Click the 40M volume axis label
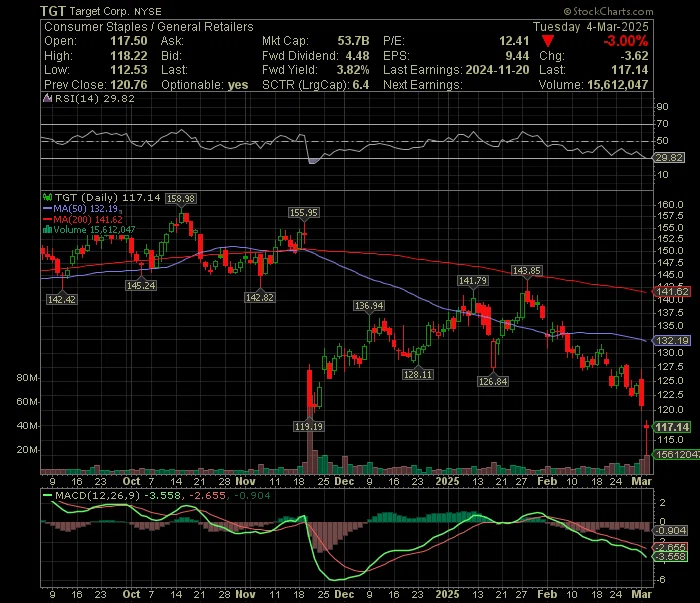 coord(27,426)
